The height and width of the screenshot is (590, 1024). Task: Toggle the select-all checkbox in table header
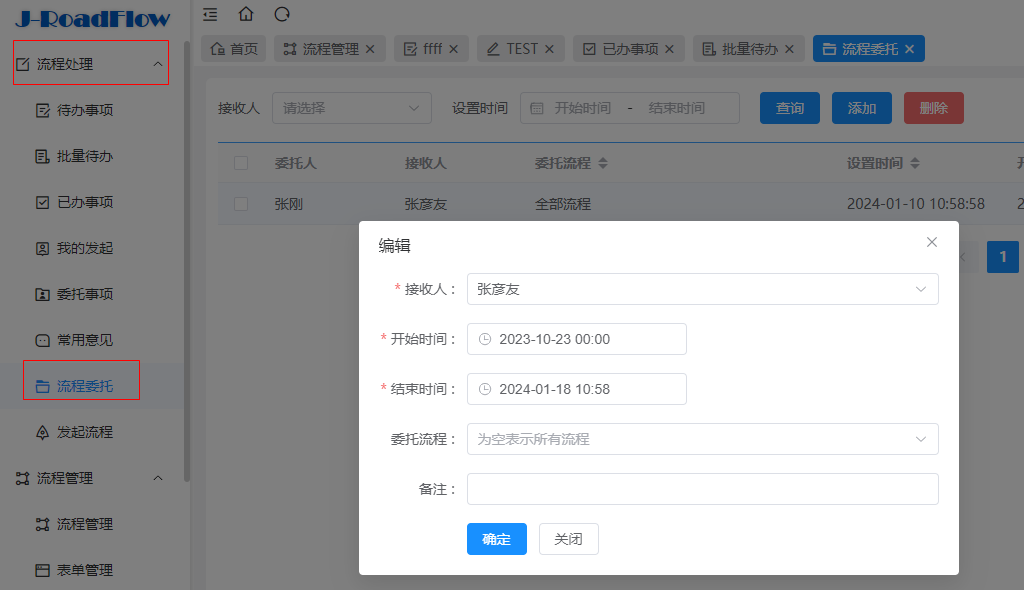[241, 163]
